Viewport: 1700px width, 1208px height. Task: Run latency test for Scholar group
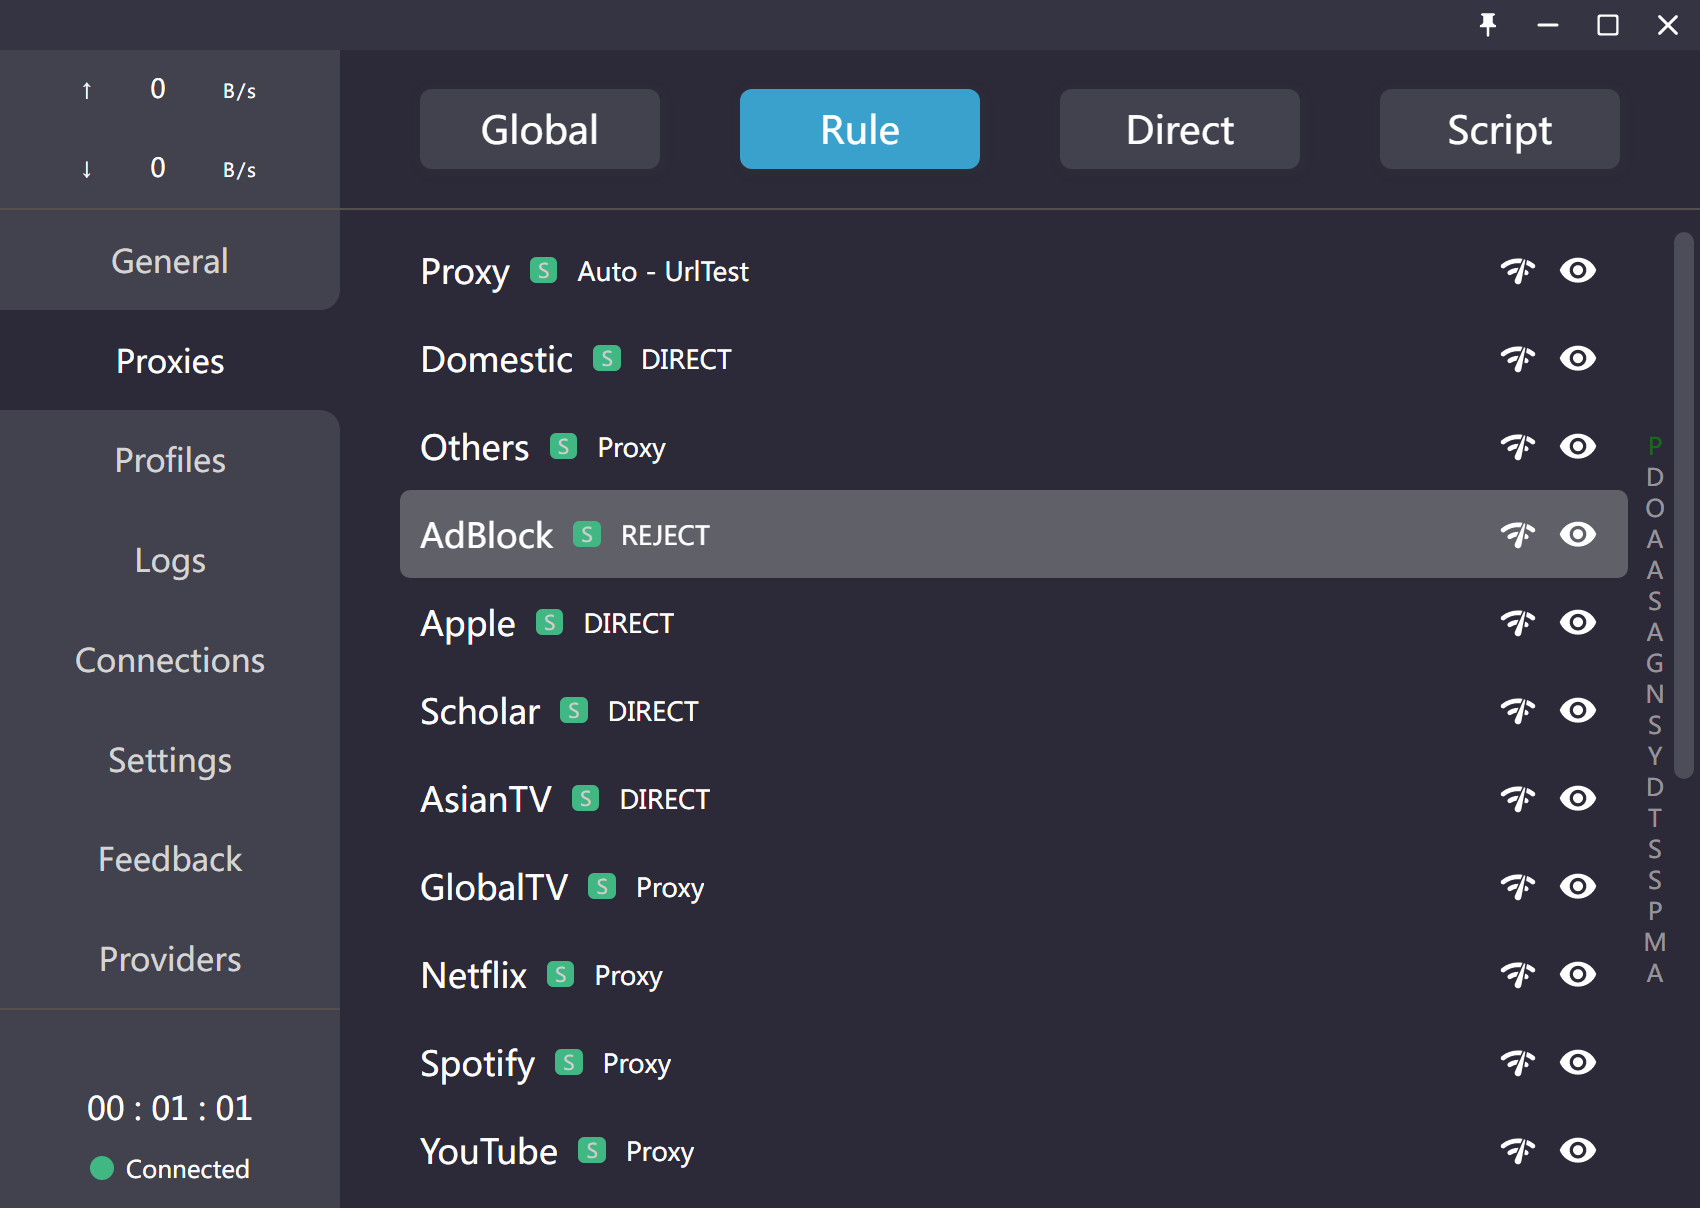(1517, 711)
